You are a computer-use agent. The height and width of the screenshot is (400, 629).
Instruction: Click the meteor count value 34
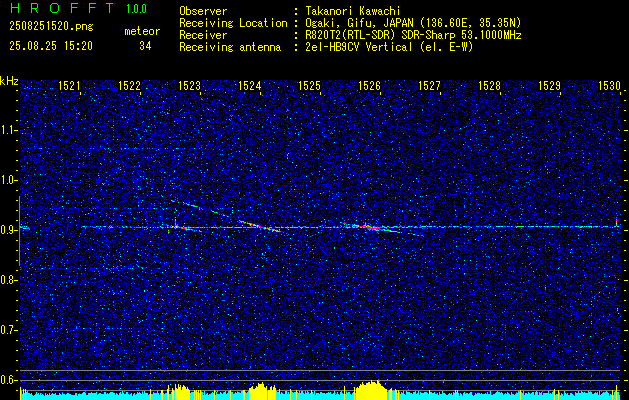tap(145, 46)
